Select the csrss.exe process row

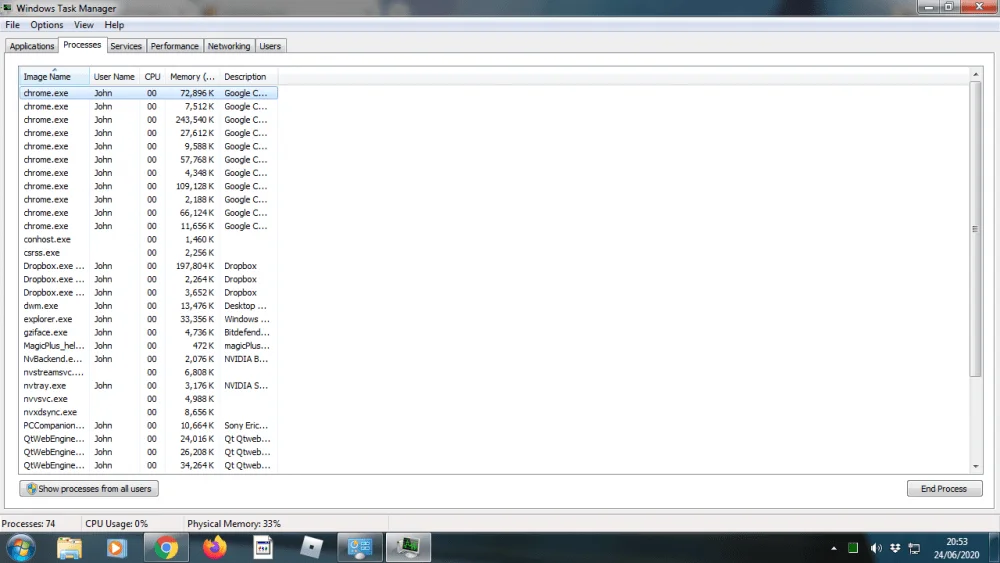148,253
